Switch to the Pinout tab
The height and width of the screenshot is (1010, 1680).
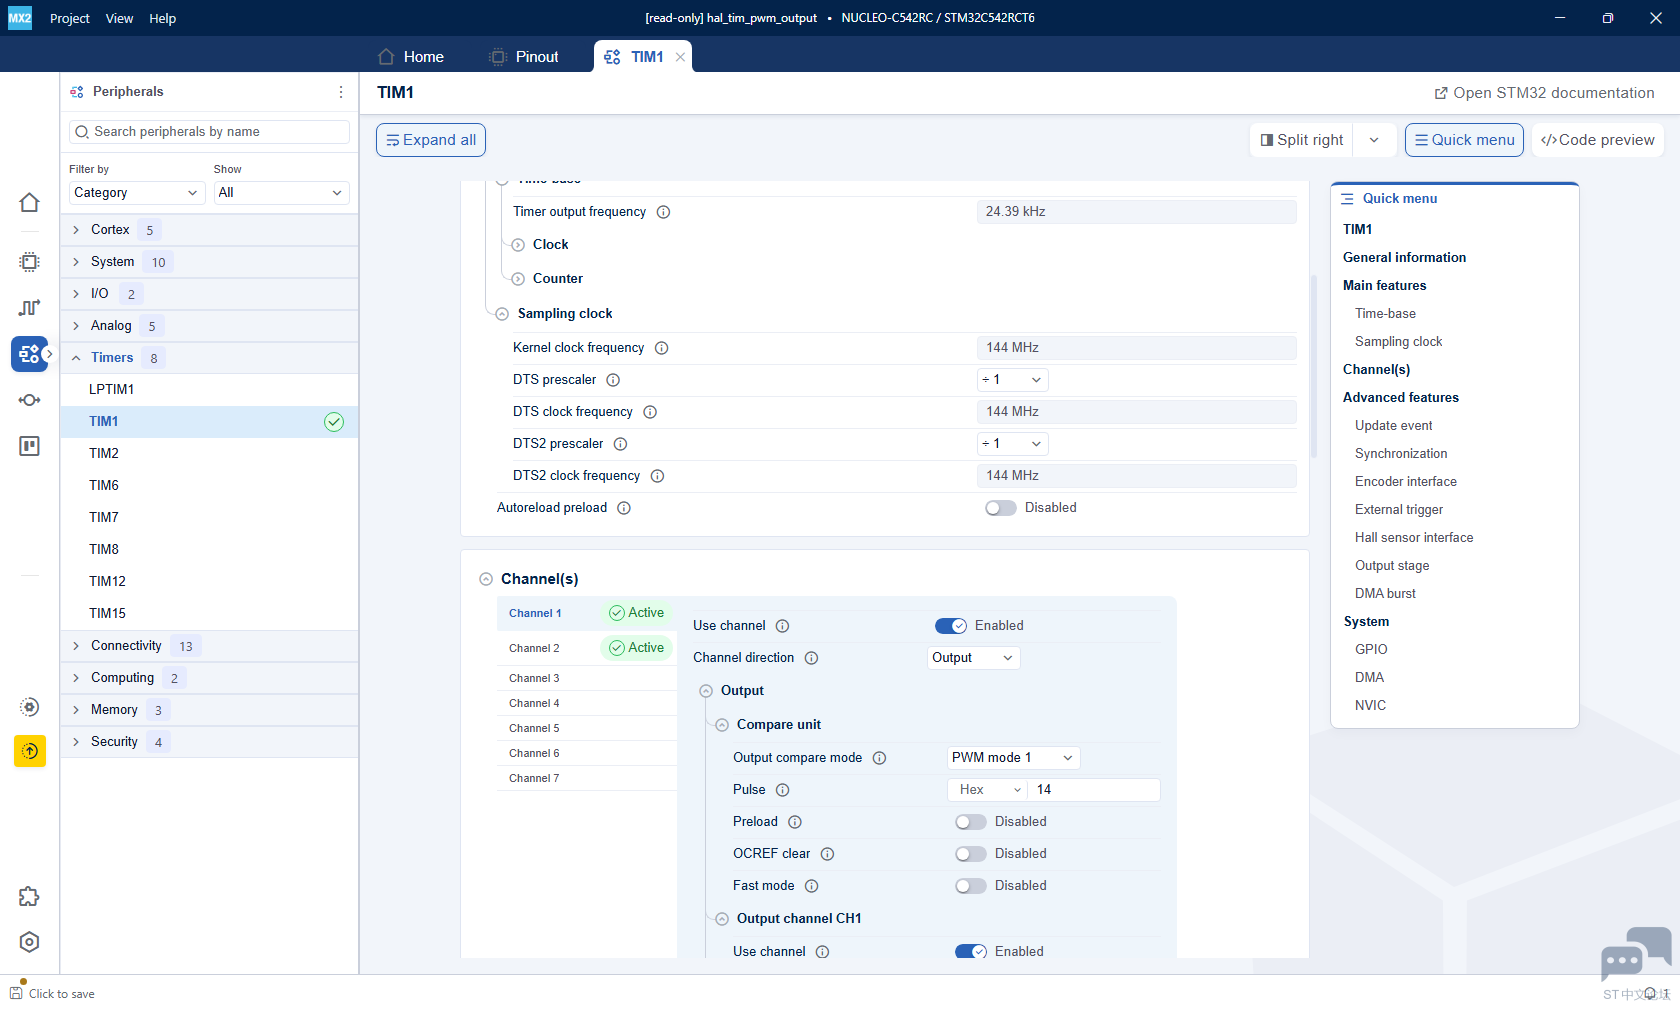pyautogui.click(x=524, y=57)
